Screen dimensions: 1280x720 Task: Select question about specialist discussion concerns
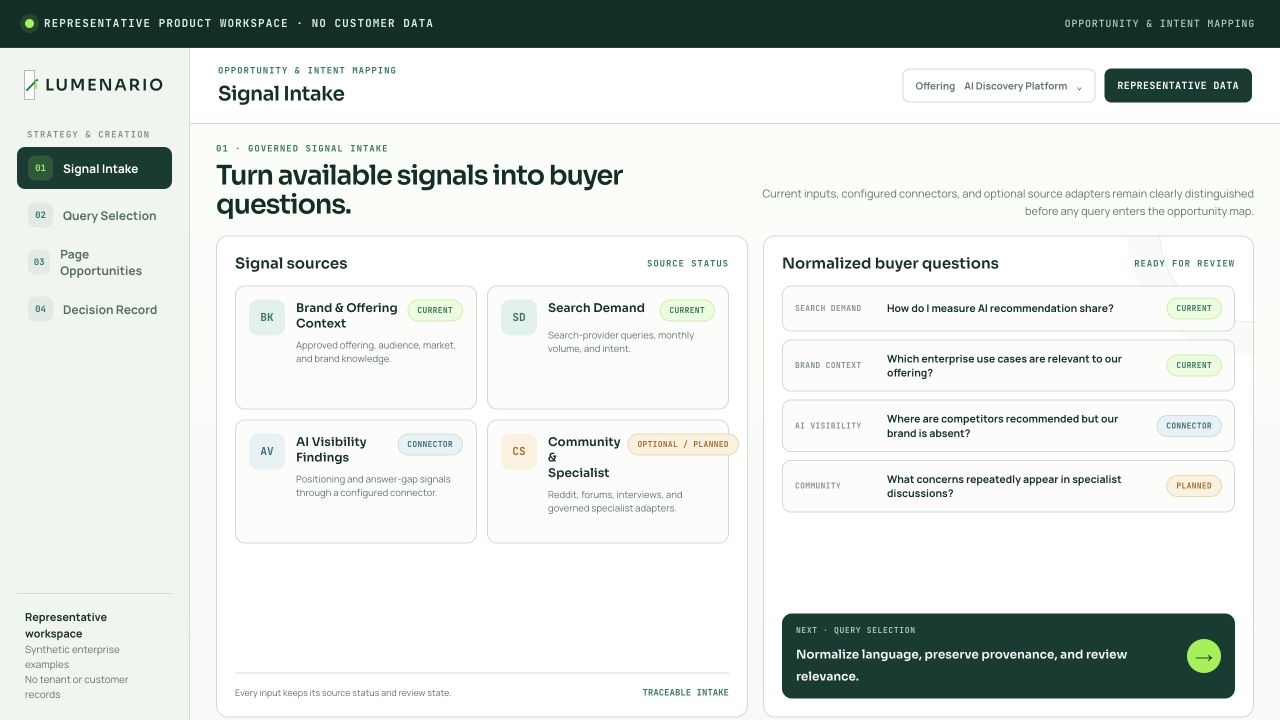[1008, 486]
